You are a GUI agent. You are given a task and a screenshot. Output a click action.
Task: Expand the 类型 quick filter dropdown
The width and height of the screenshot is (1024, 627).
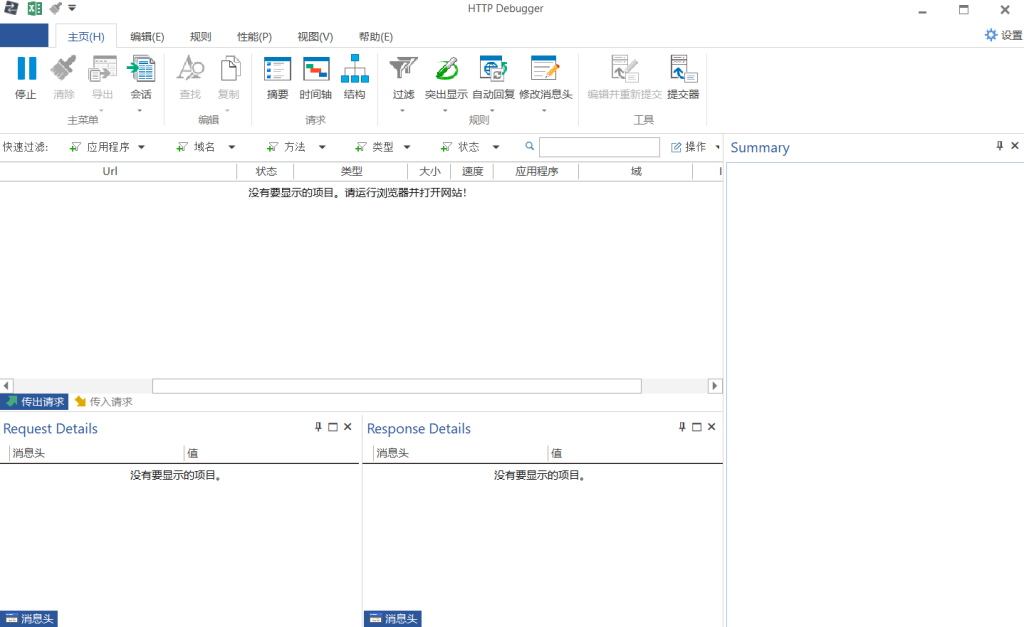pos(407,147)
